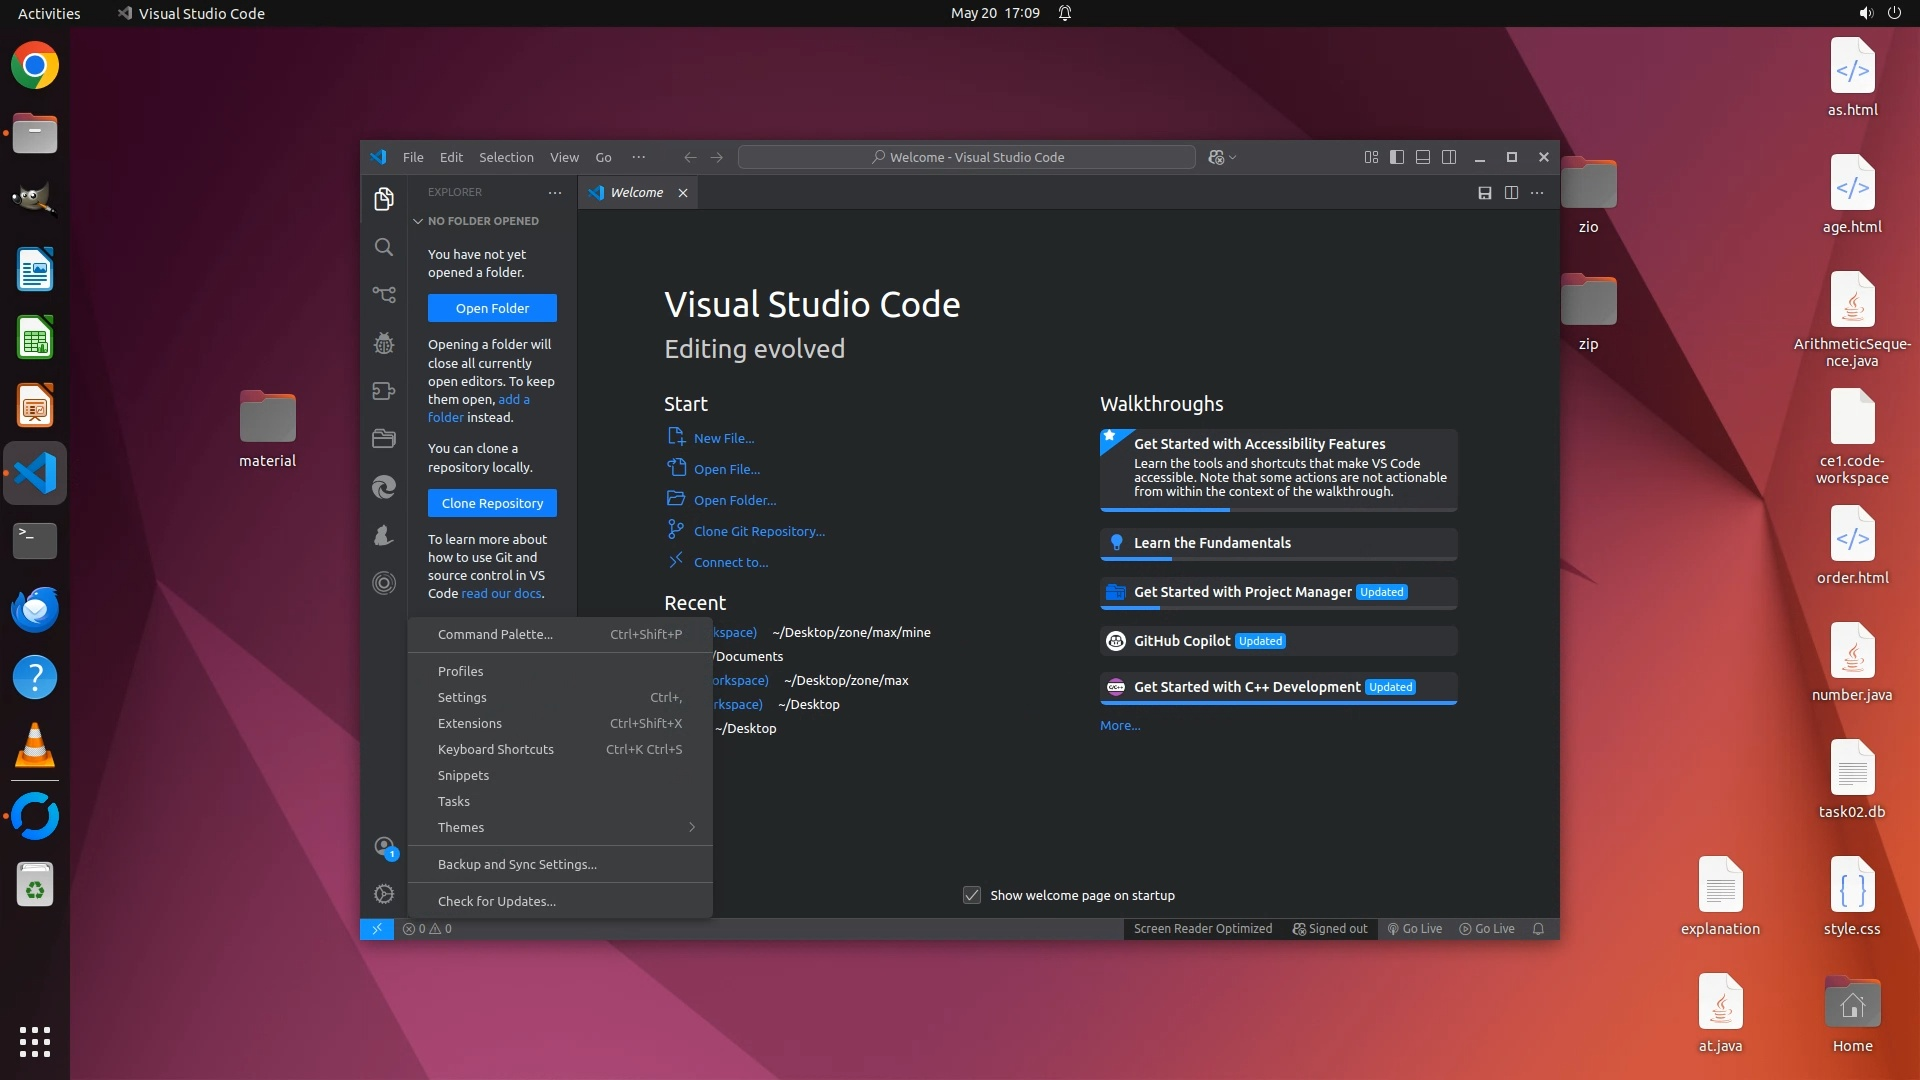
Task: Select Keyboard Shortcuts from the menu
Action: pyautogui.click(x=496, y=749)
